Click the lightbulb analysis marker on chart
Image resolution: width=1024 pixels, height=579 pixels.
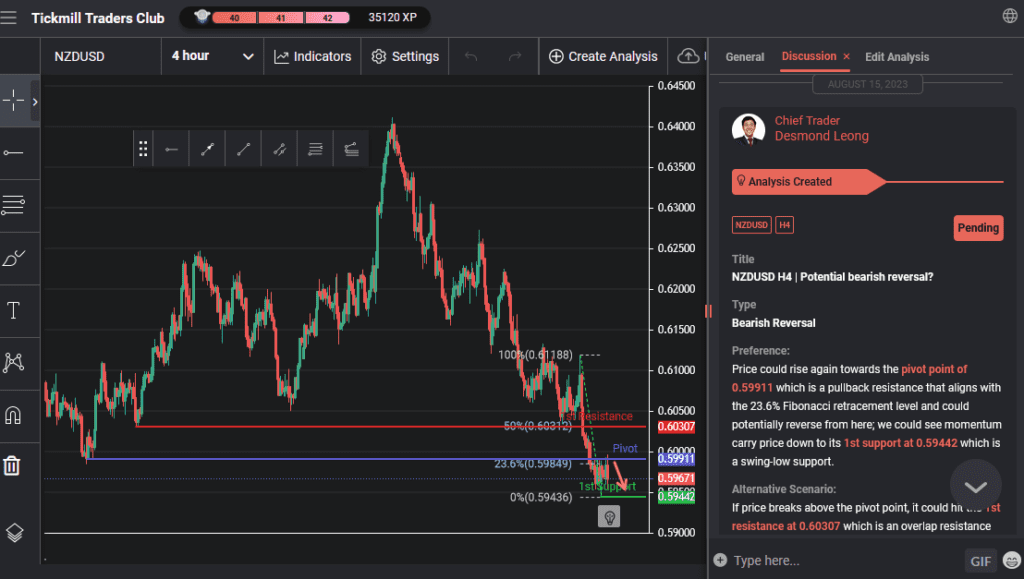point(609,517)
